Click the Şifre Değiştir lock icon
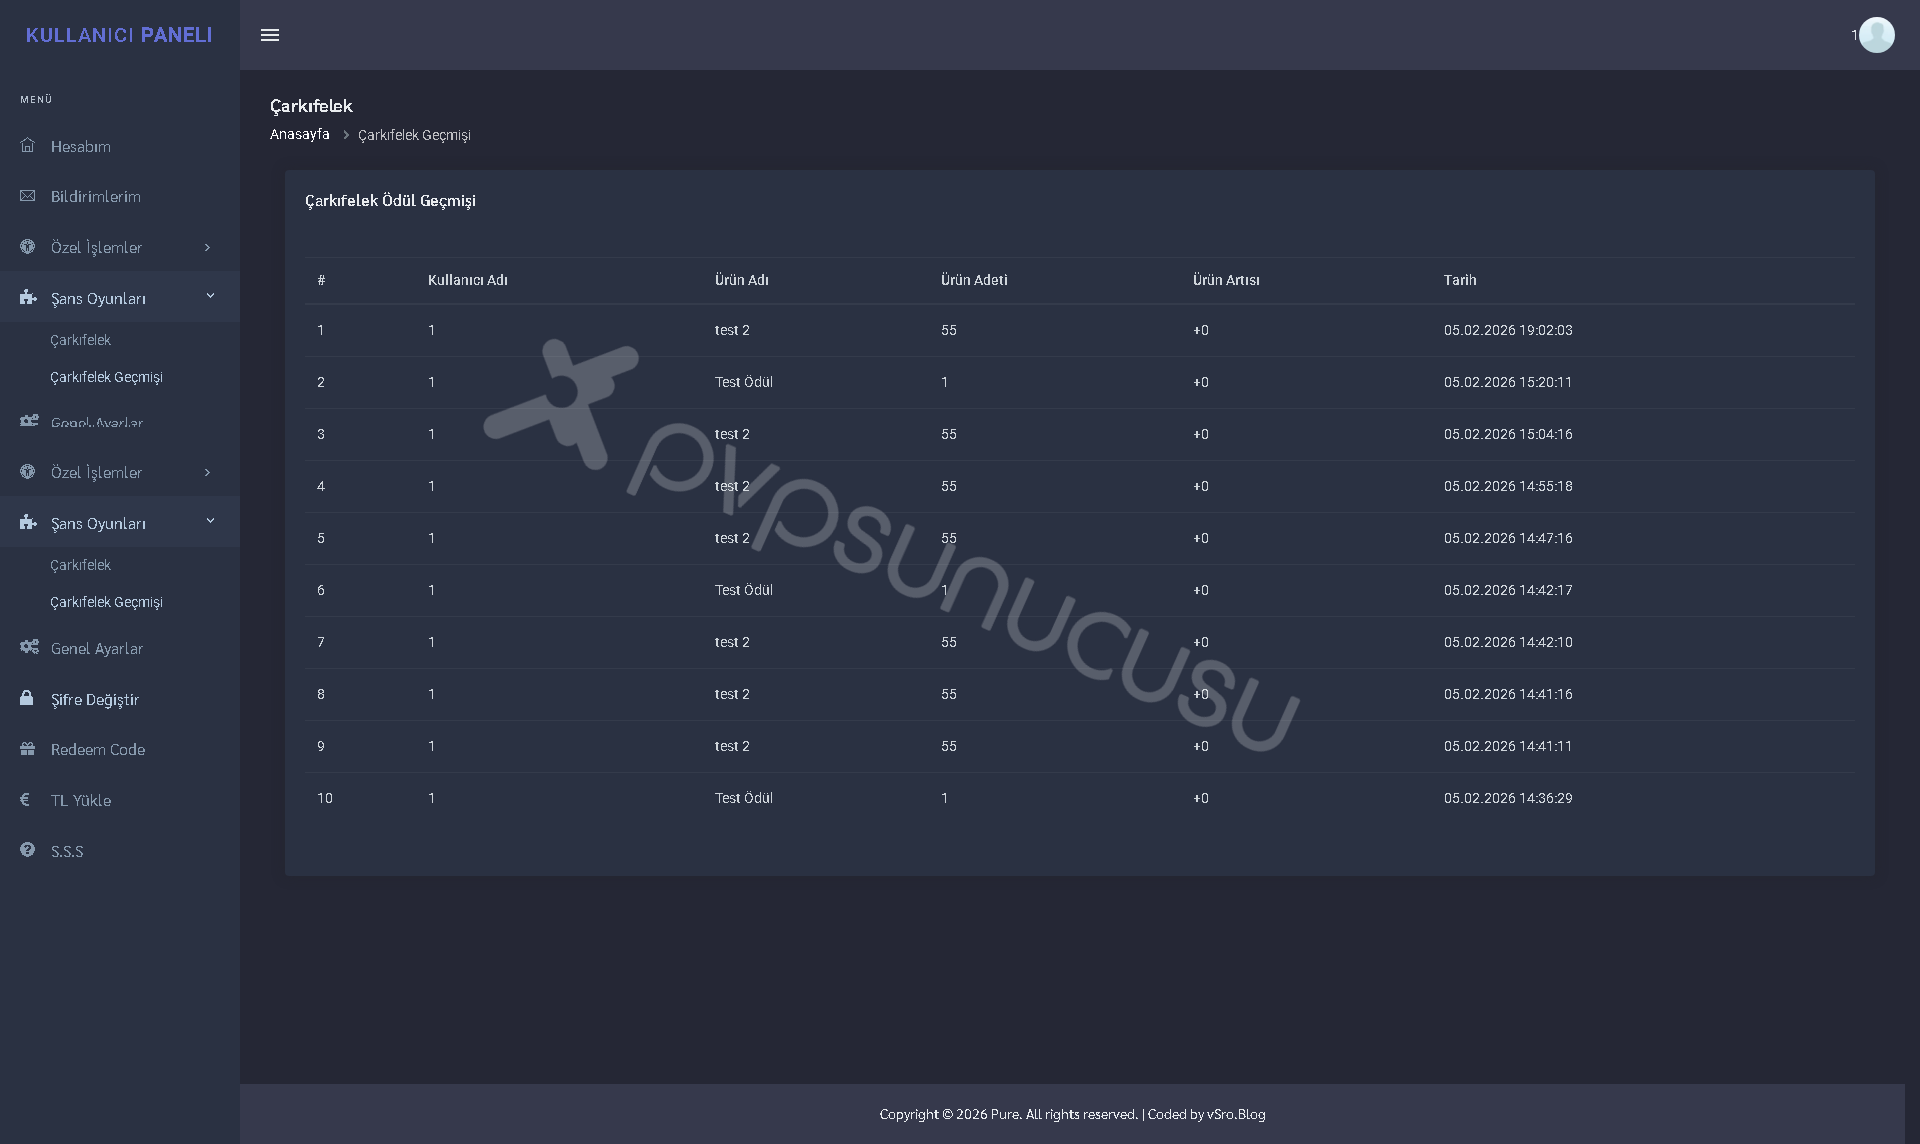Screen dimensions: 1920x1144 point(27,698)
